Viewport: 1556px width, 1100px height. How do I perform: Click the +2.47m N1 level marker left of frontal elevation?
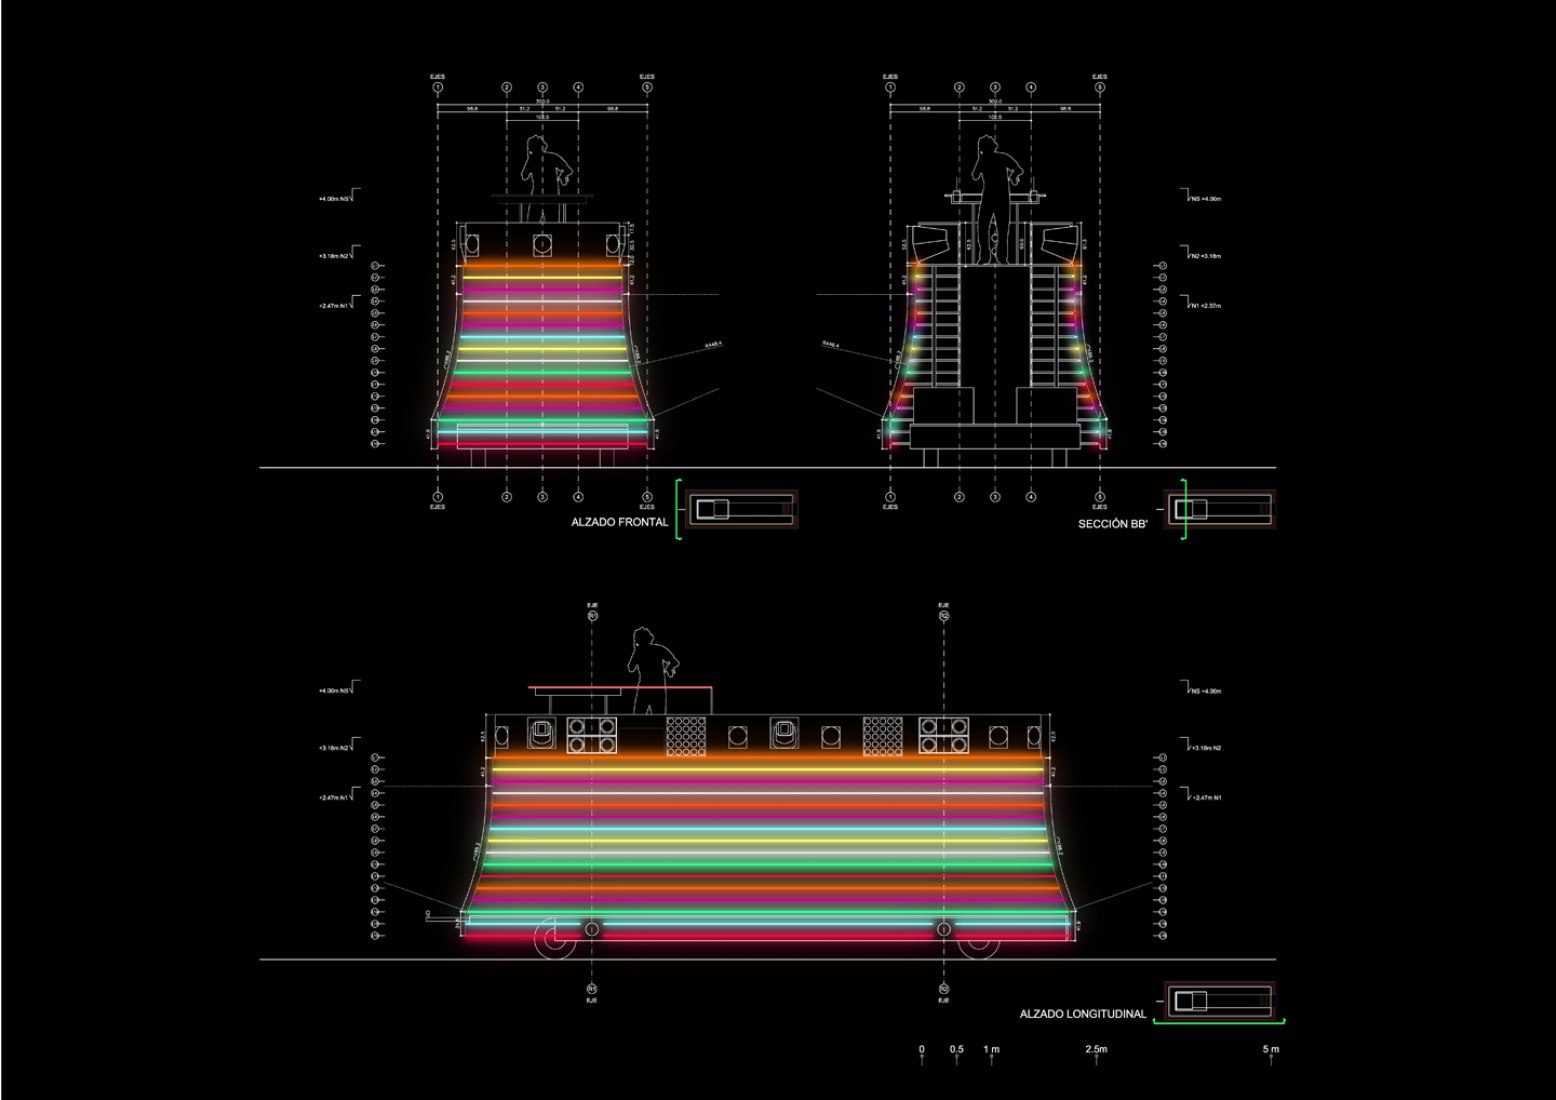pyautogui.click(x=339, y=304)
